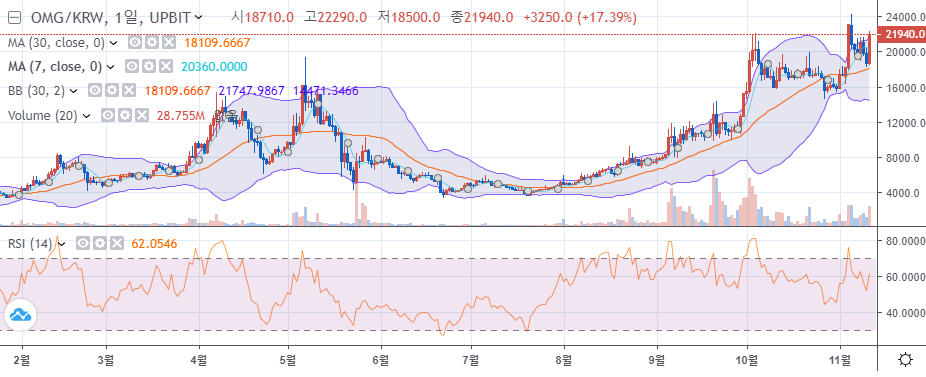
Task: Click the close price 종21940.0
Action: pyautogui.click(x=481, y=18)
